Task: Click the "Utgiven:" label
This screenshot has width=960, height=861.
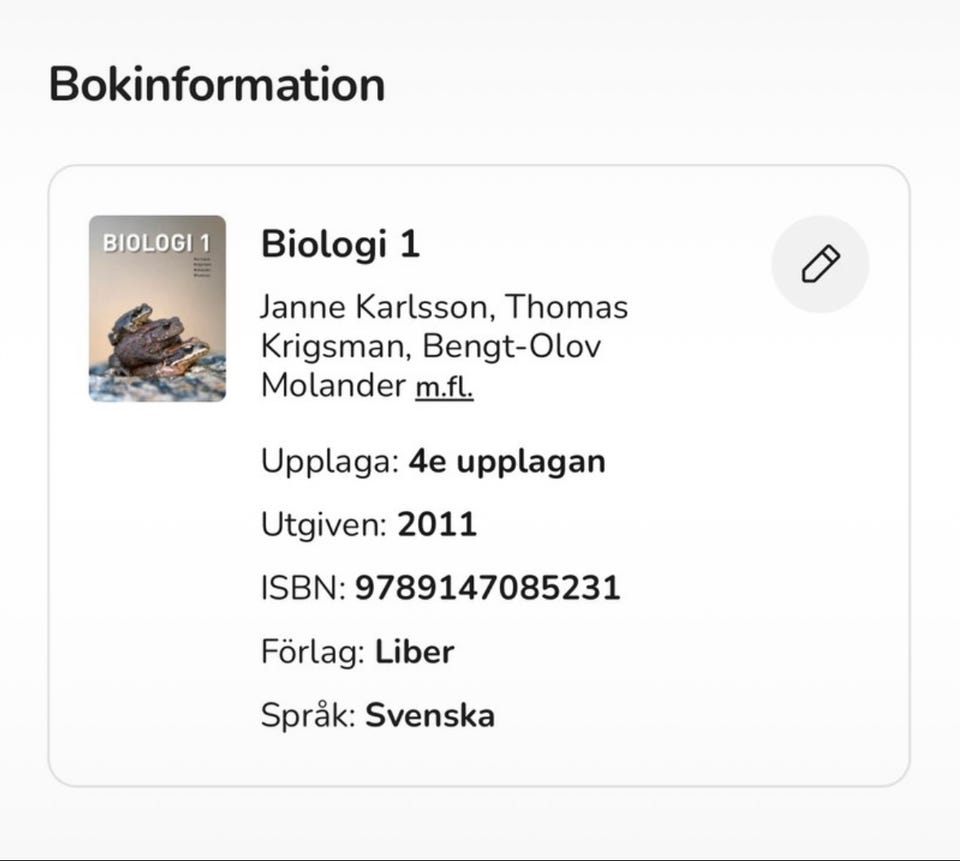Action: click(x=324, y=524)
